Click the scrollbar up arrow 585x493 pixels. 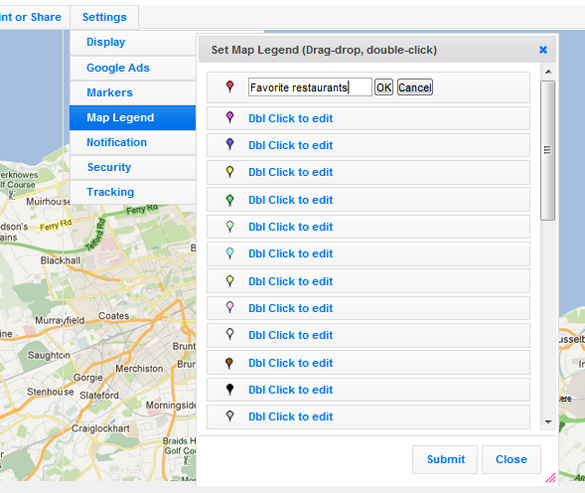[x=548, y=72]
